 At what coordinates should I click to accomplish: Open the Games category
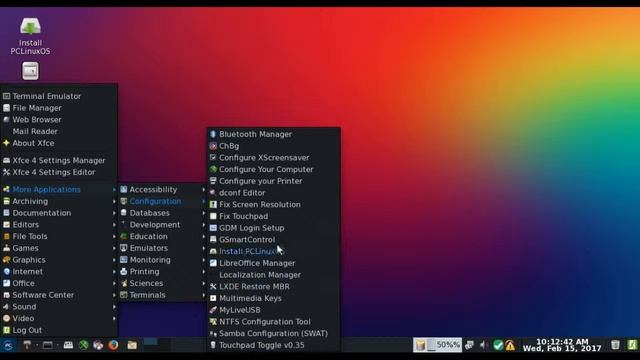(x=59, y=248)
